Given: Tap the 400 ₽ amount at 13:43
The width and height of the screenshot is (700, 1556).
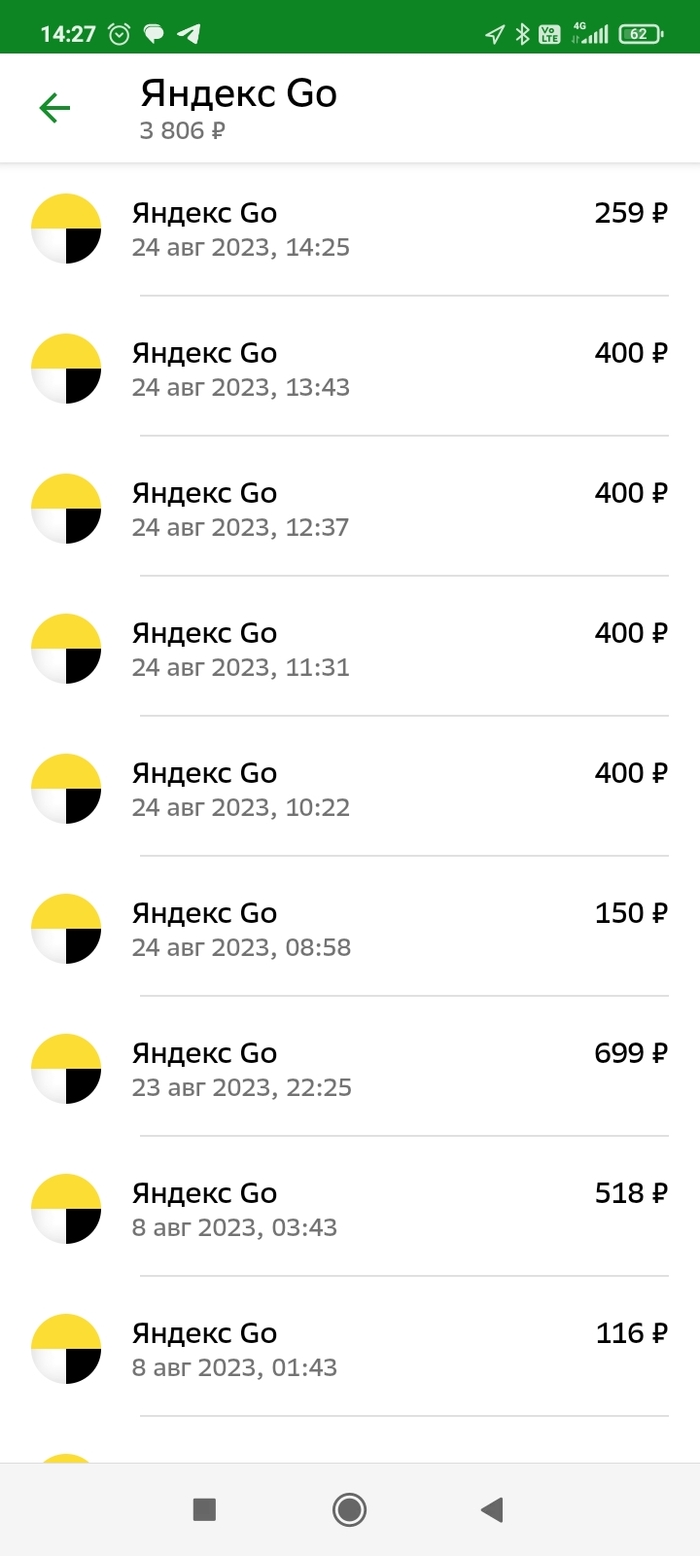Looking at the screenshot, I should [631, 353].
